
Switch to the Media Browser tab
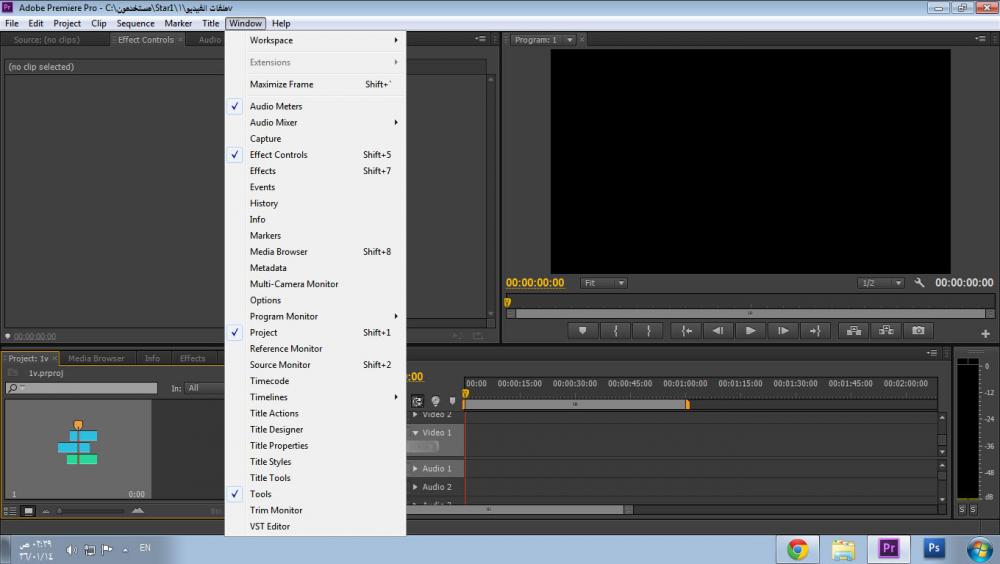96,358
